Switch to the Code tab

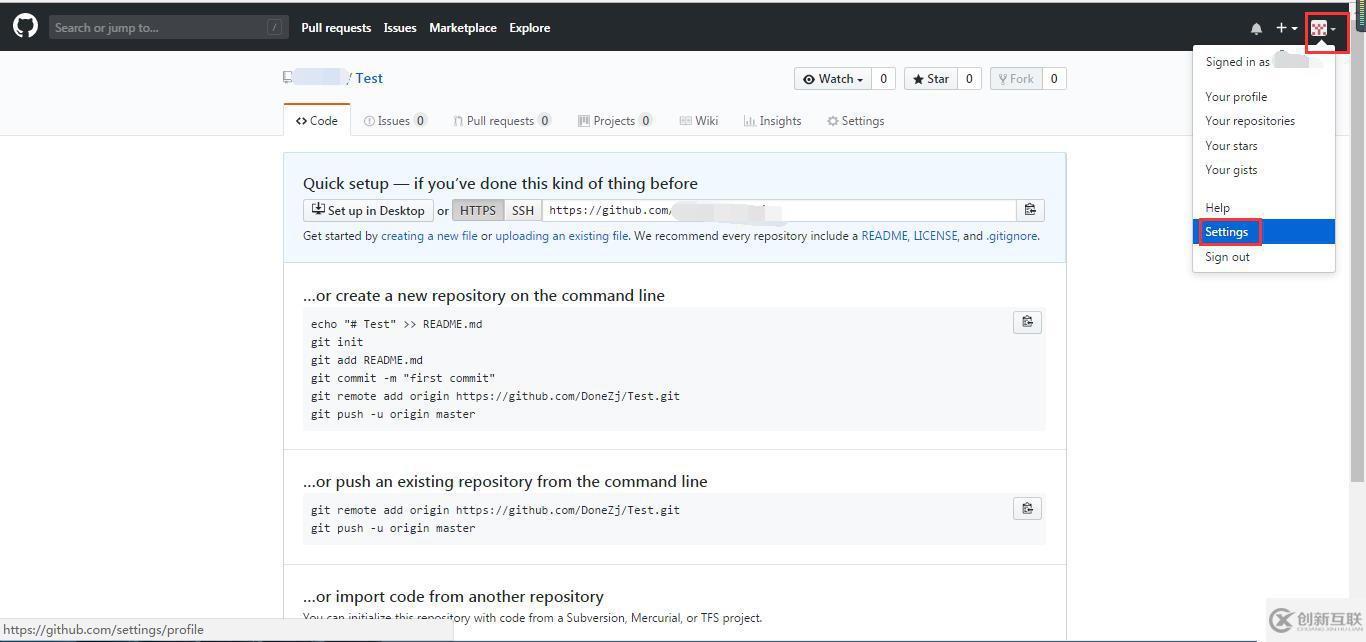click(317, 121)
